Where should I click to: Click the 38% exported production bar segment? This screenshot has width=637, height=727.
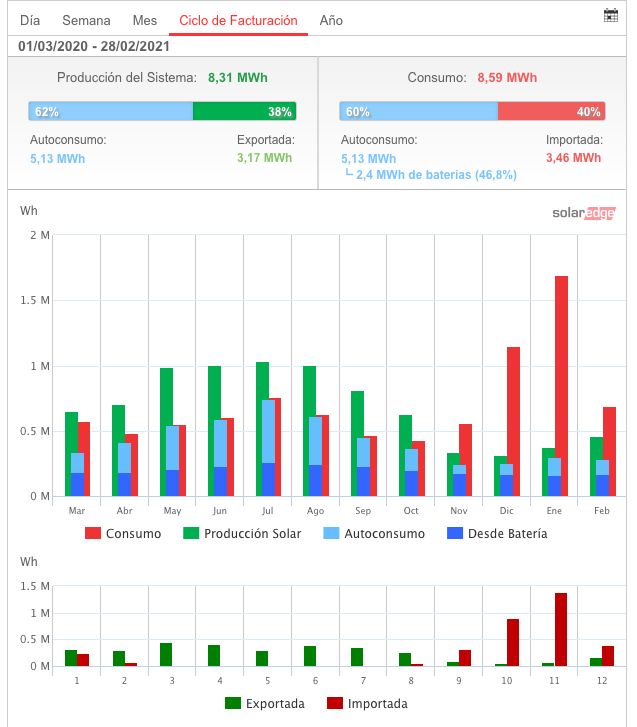pyautogui.click(x=244, y=111)
